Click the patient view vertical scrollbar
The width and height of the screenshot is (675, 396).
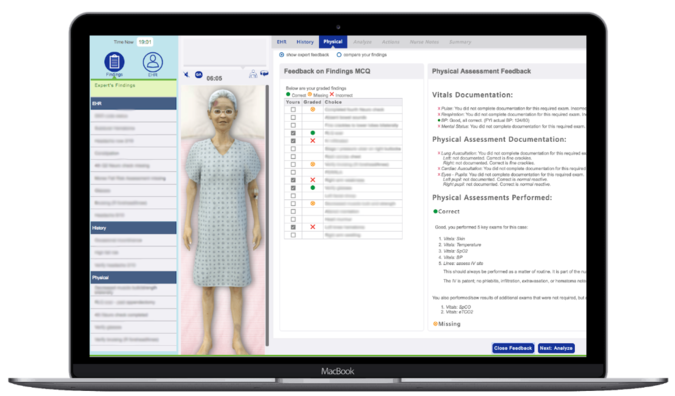click(x=267, y=215)
